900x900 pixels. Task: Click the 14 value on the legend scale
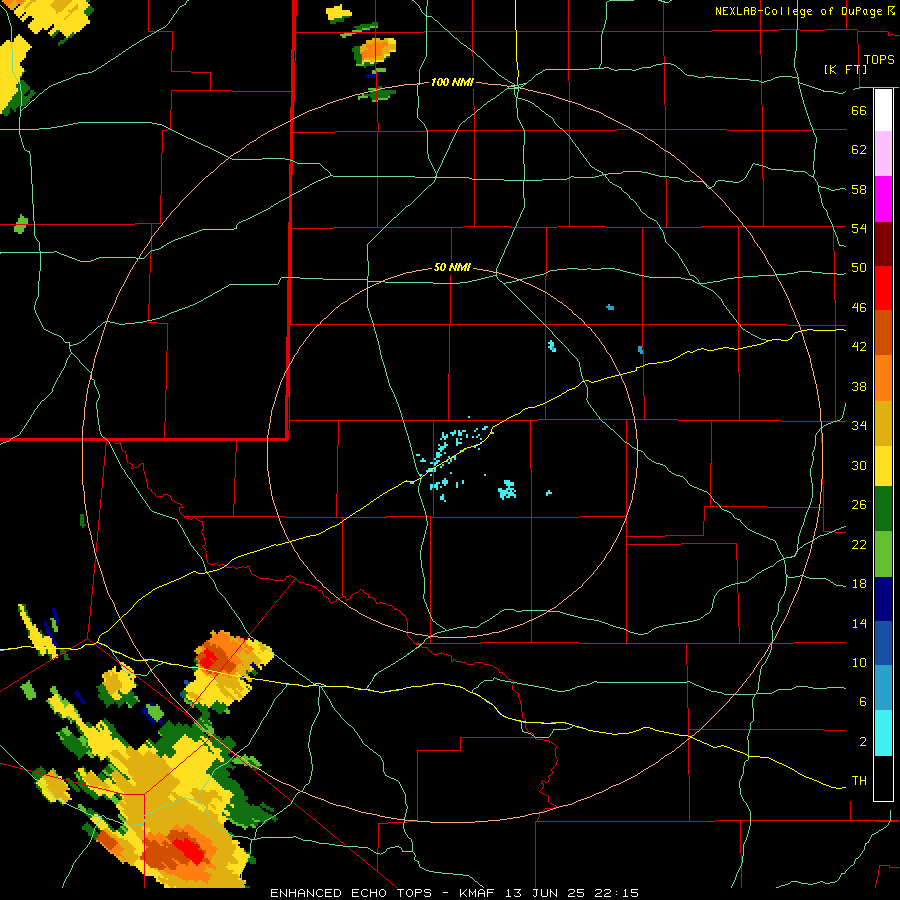(859, 623)
